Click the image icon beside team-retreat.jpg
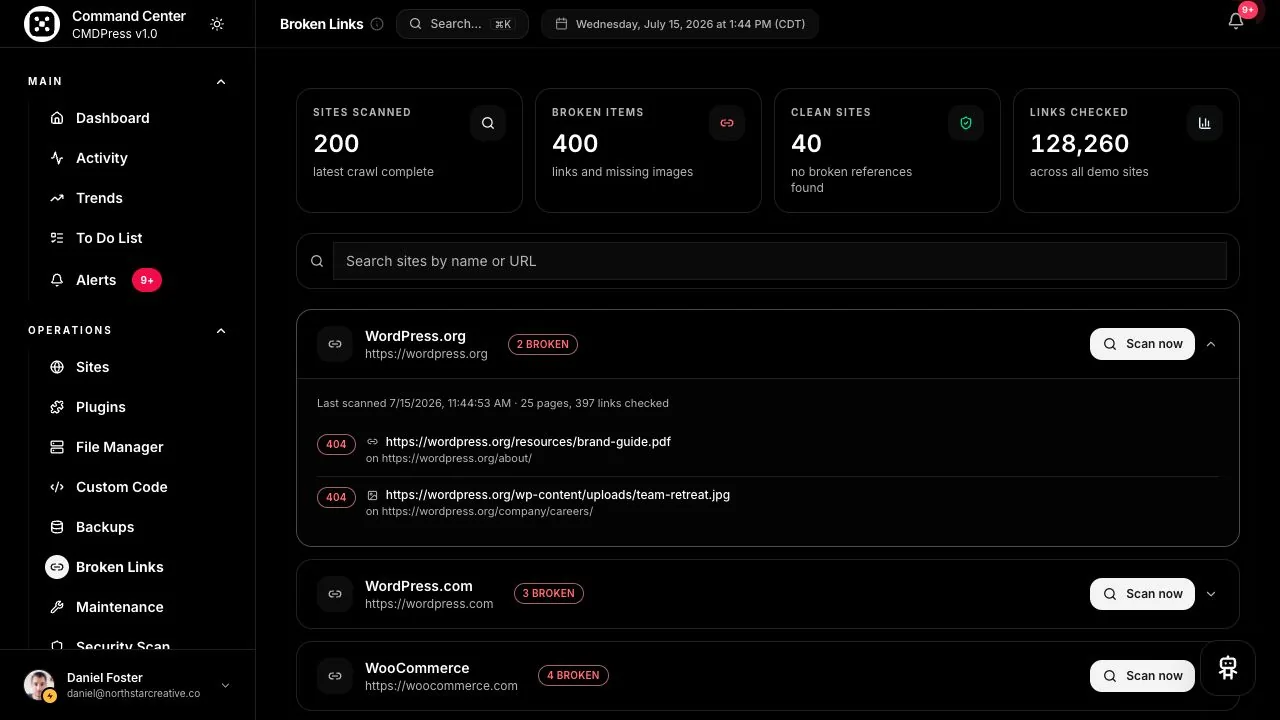1280x720 pixels. click(372, 495)
